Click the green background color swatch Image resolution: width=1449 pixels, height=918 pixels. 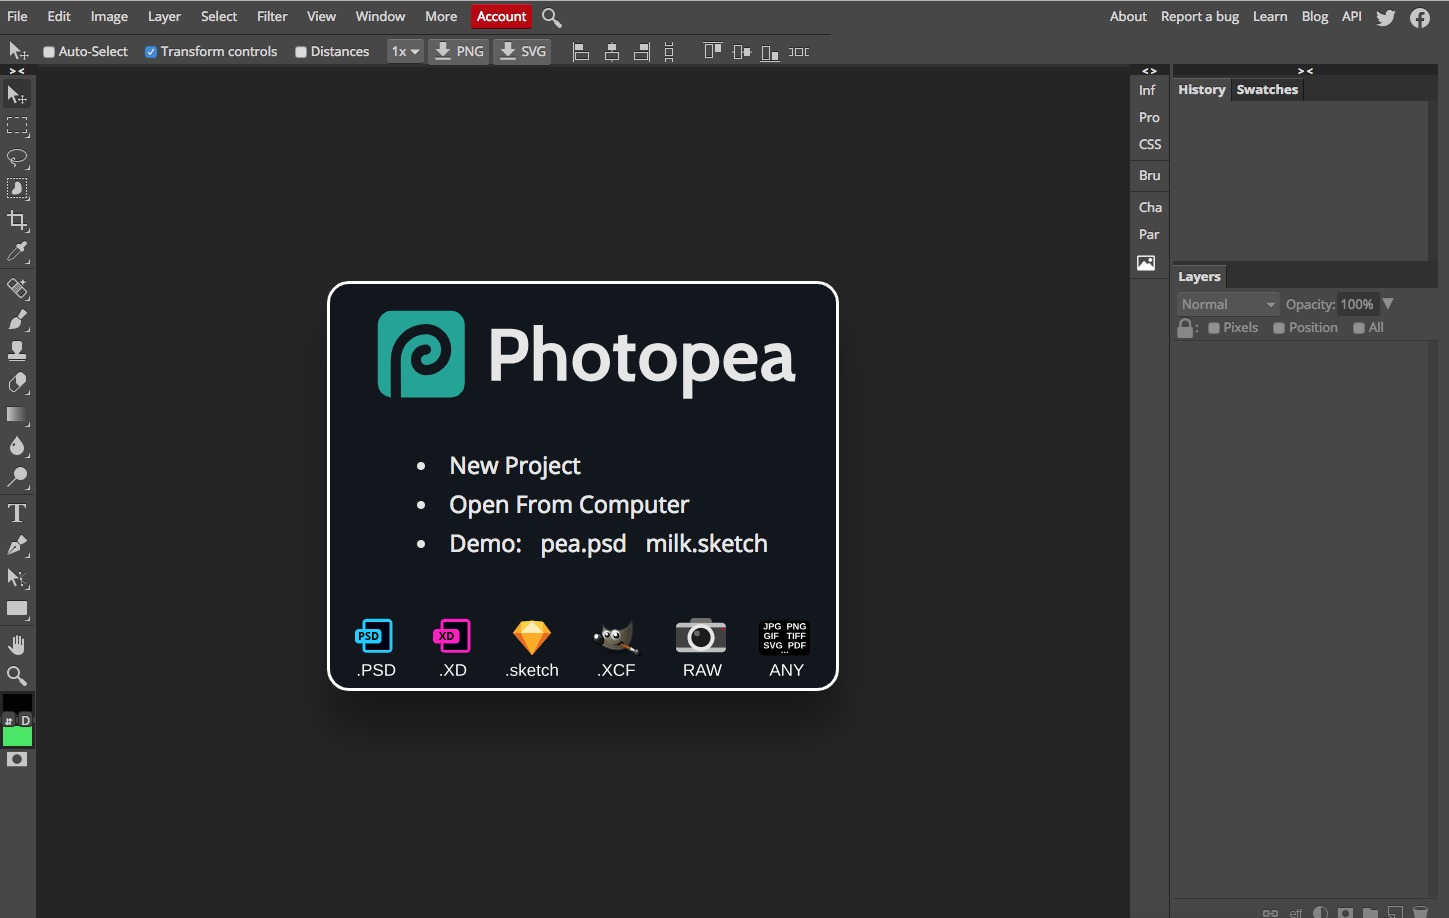point(17,737)
